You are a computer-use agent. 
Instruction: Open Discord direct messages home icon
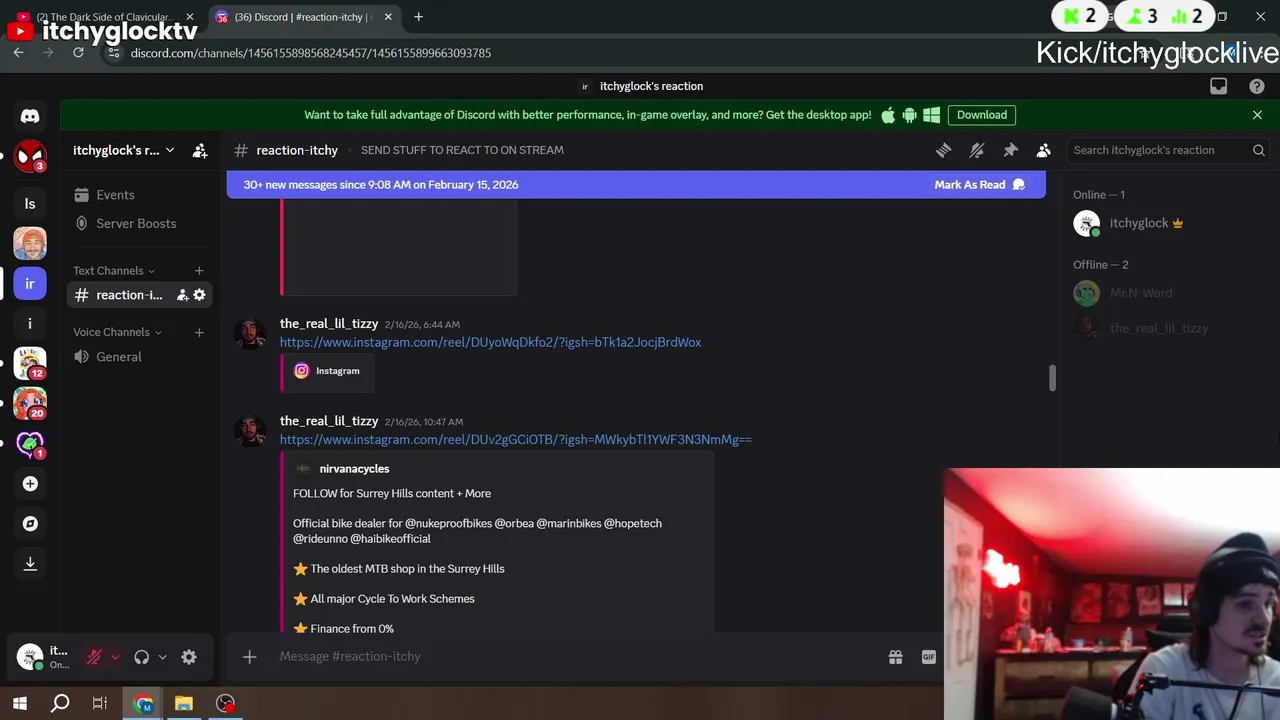click(30, 116)
